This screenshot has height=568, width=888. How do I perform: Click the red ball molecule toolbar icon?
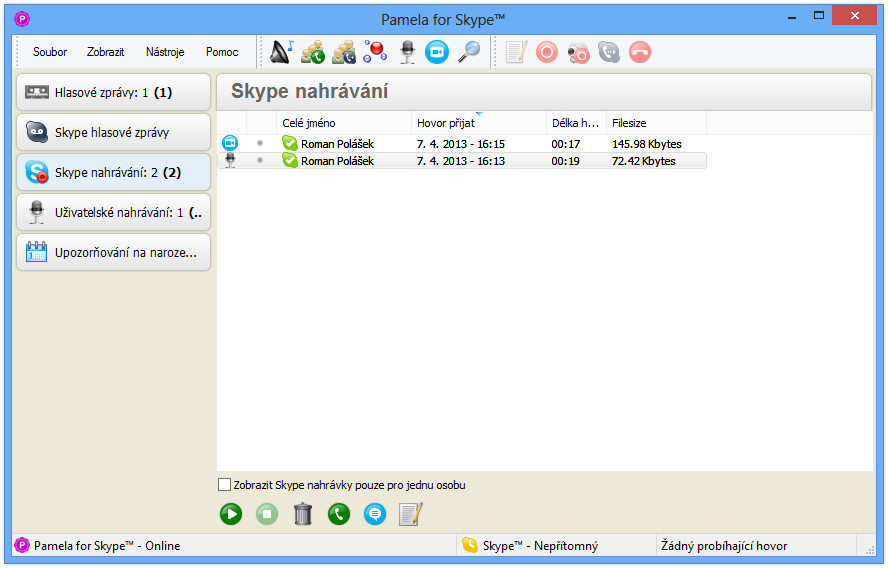(375, 52)
